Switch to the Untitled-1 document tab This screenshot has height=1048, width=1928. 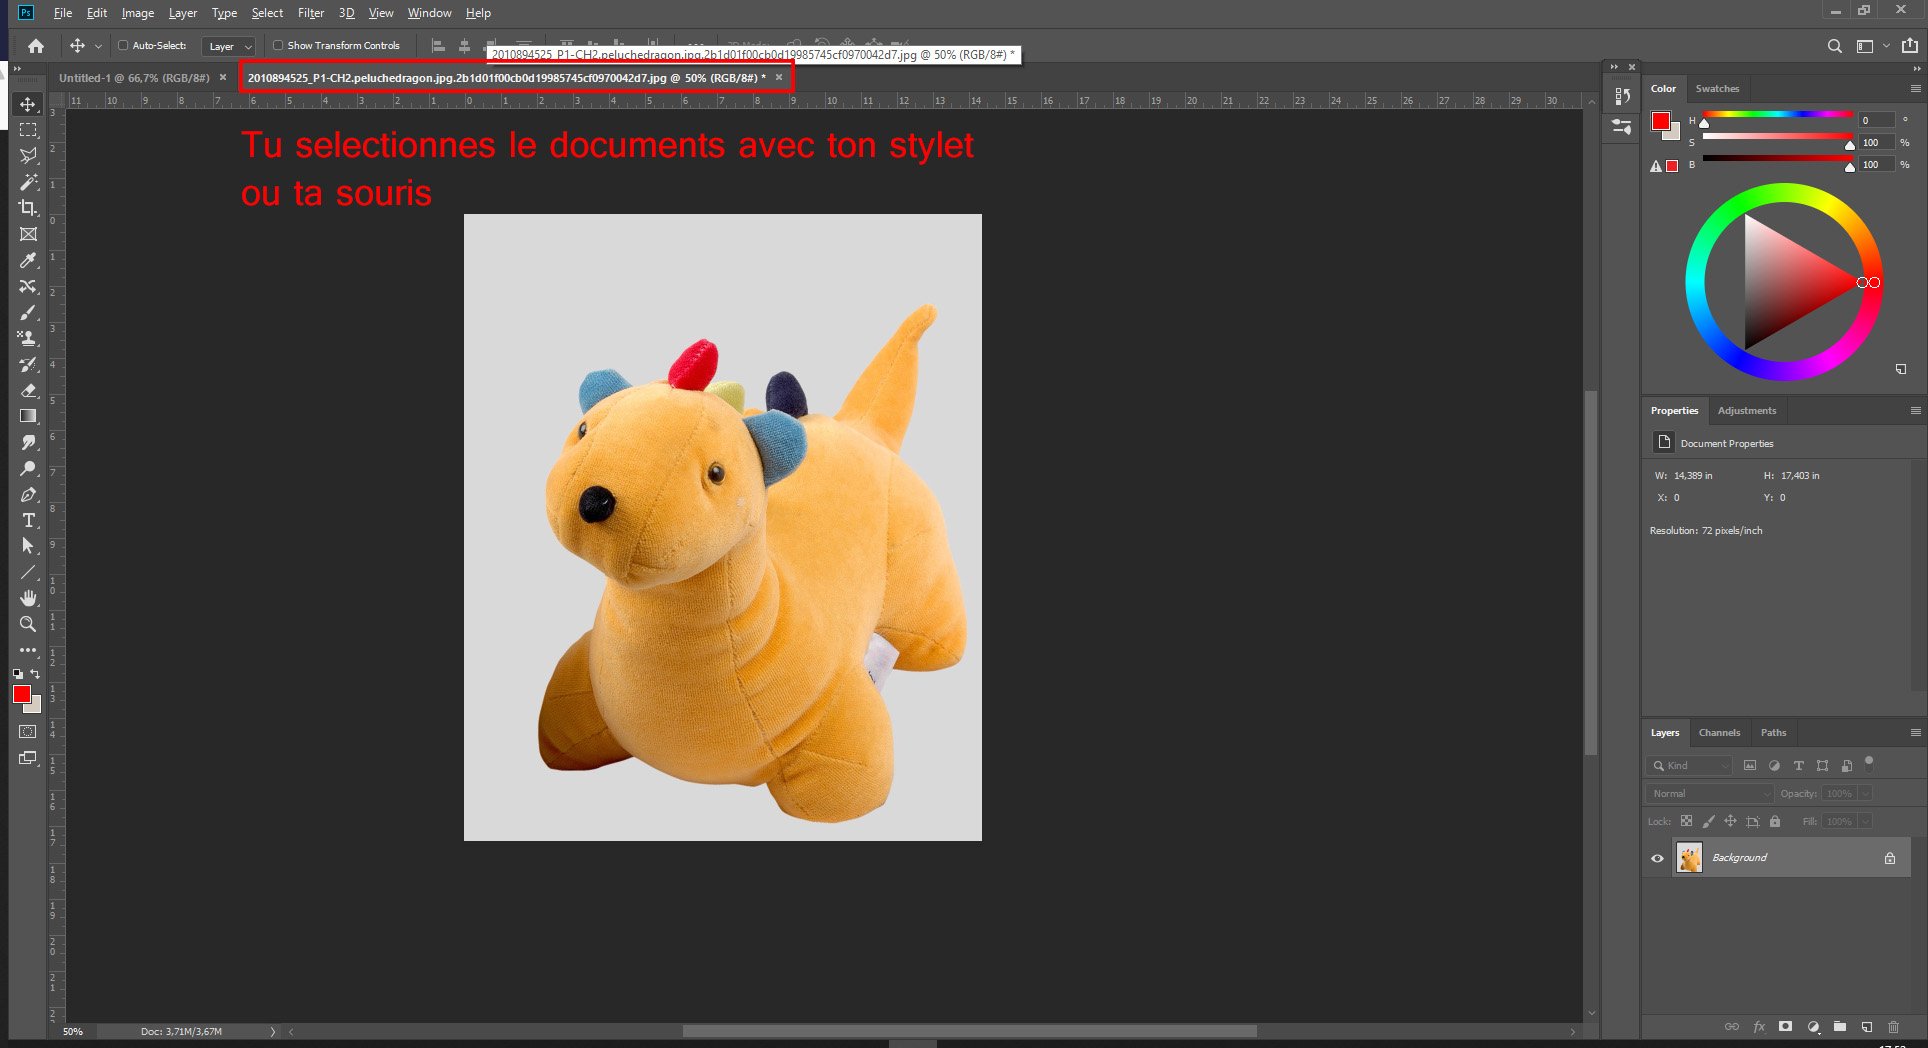pyautogui.click(x=134, y=78)
